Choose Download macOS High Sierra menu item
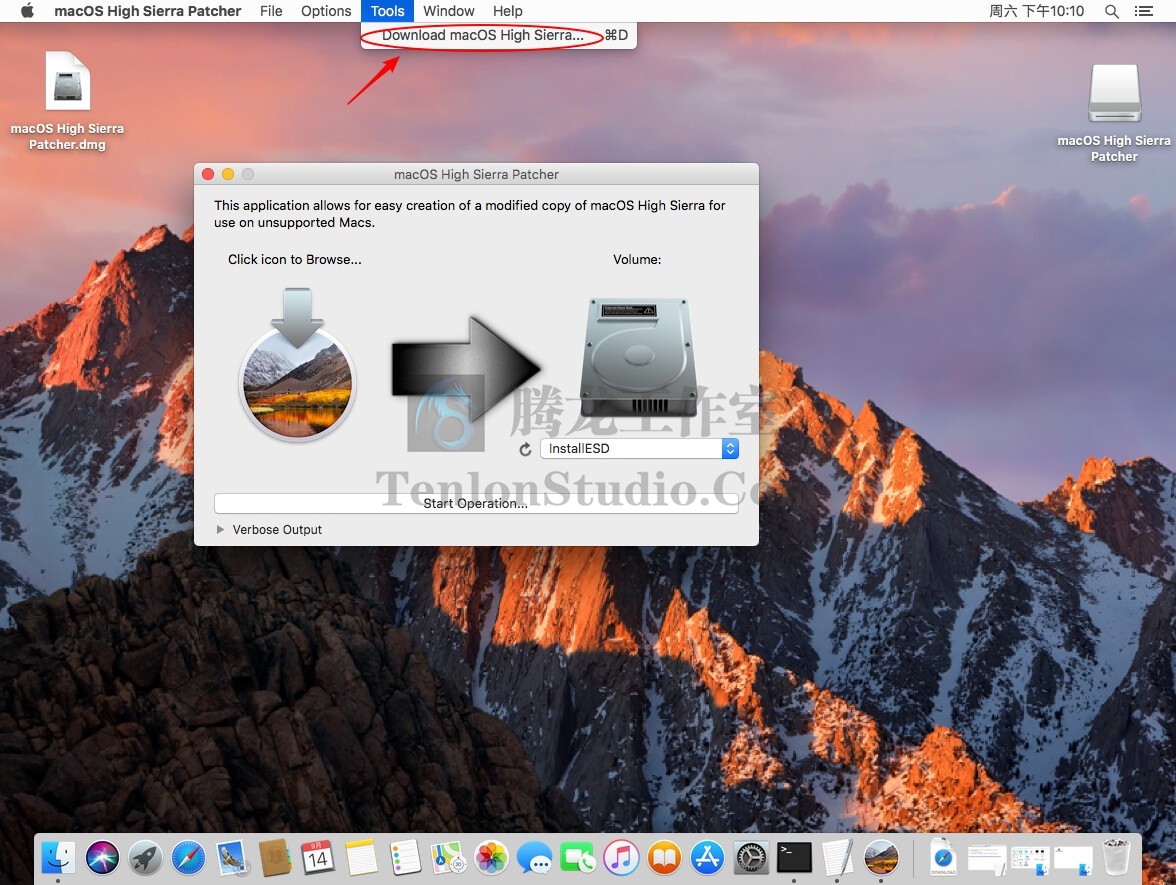Image resolution: width=1176 pixels, height=885 pixels. 499,35
